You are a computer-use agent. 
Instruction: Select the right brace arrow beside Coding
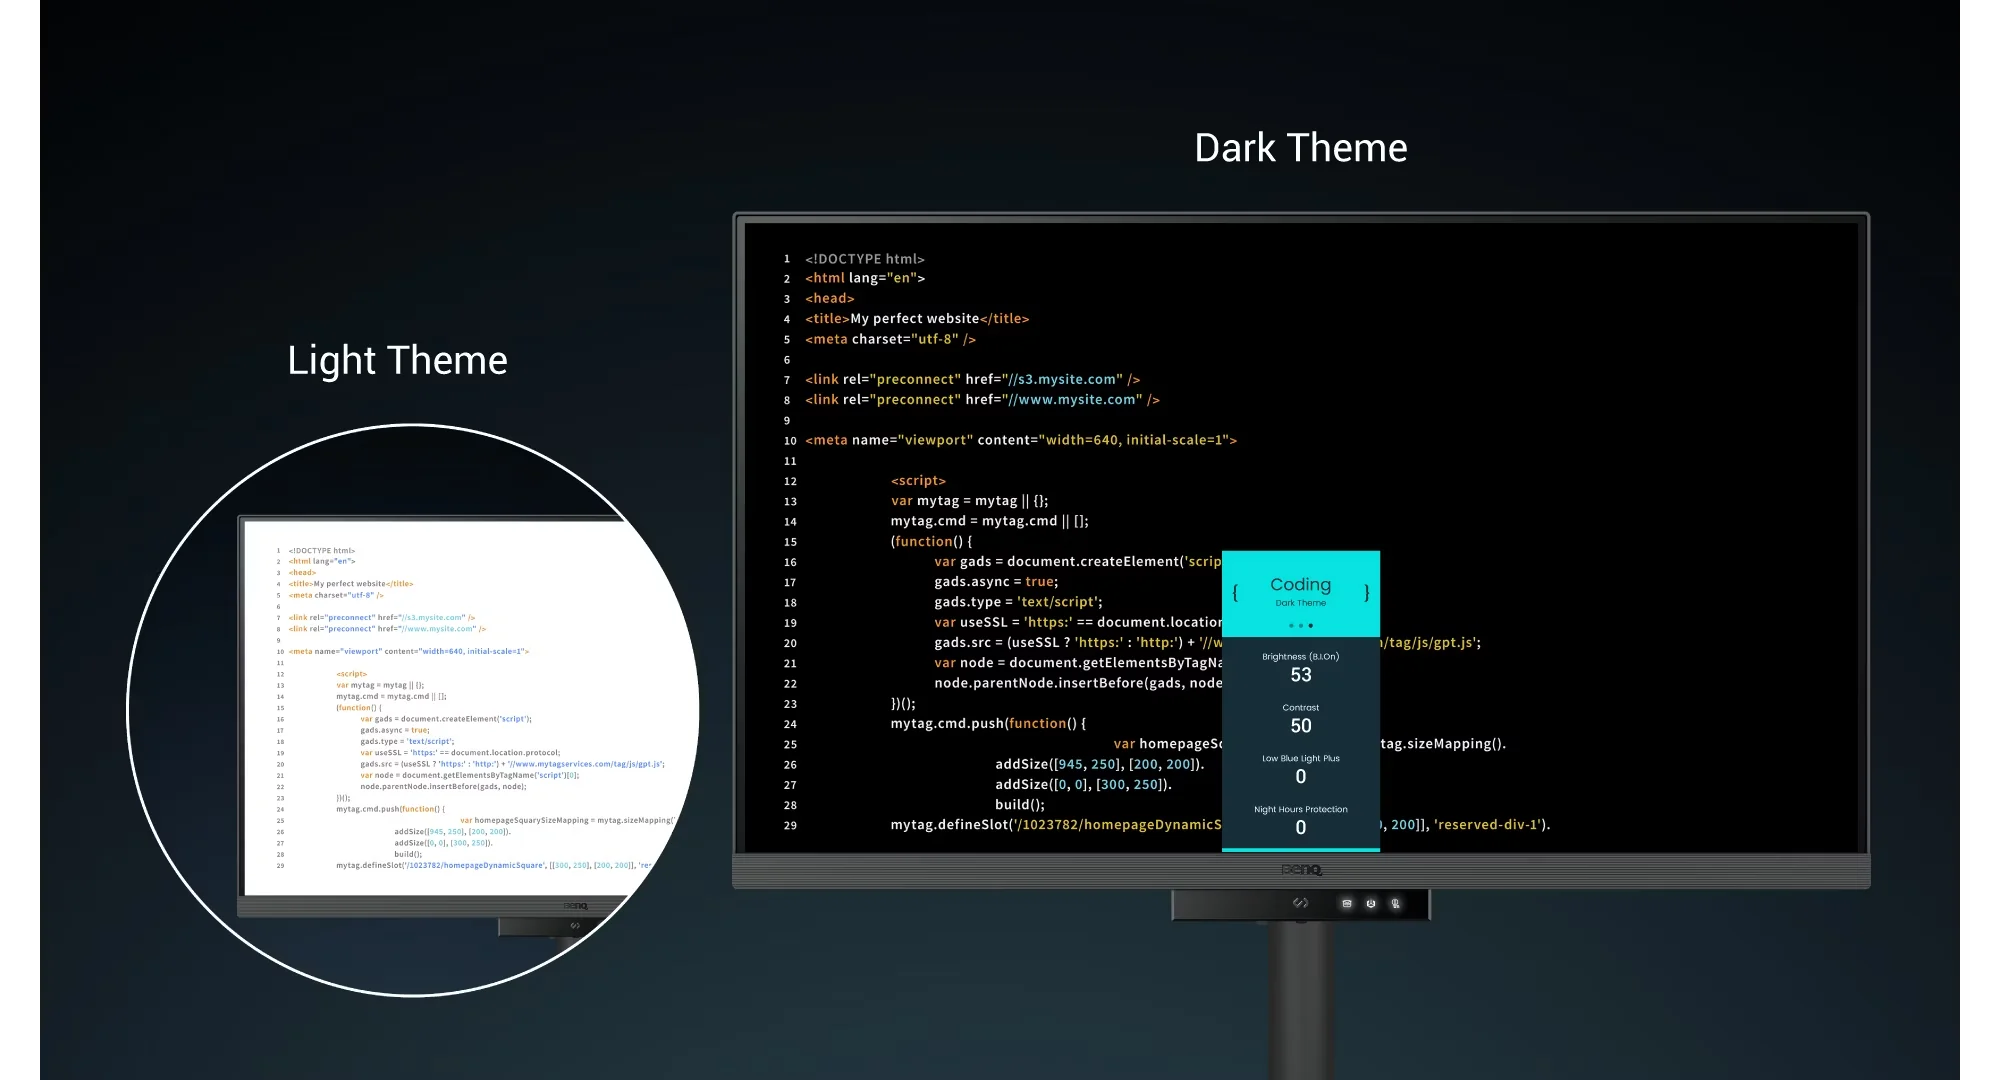click(1367, 592)
